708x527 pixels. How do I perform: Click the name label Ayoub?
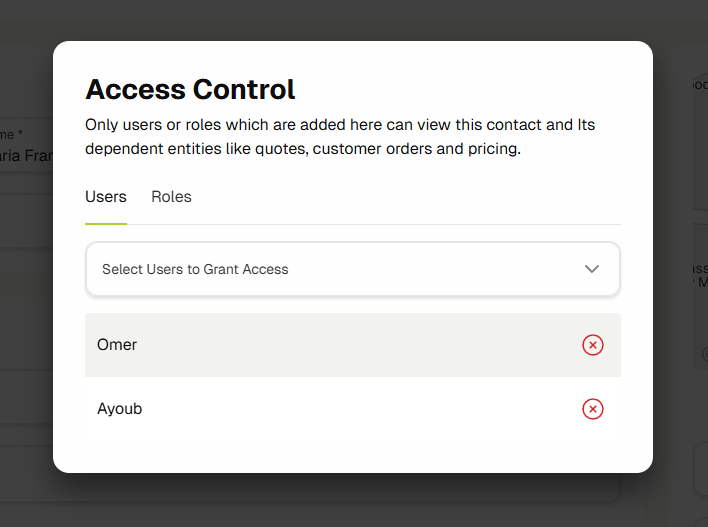click(x=120, y=409)
